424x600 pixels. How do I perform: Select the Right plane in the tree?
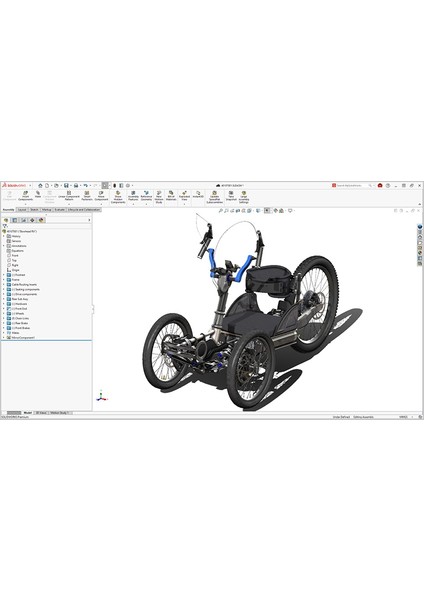point(13,265)
